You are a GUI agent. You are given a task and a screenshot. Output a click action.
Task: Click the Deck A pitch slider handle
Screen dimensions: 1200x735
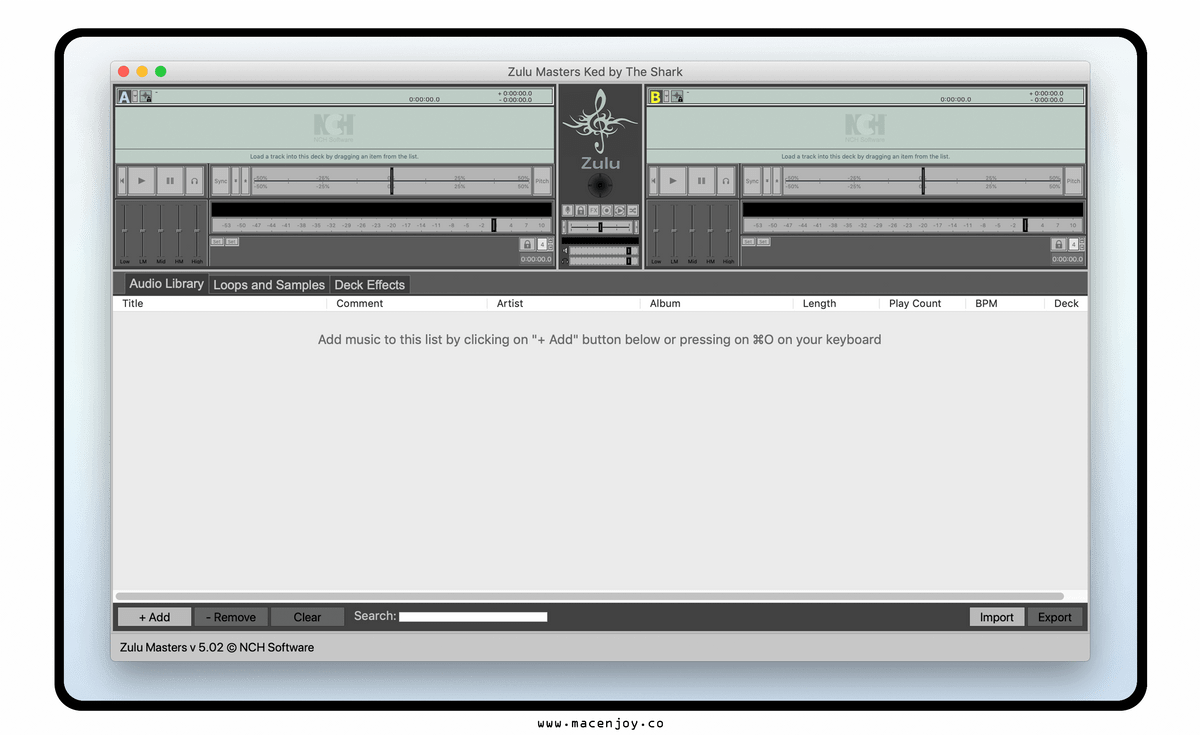point(392,181)
